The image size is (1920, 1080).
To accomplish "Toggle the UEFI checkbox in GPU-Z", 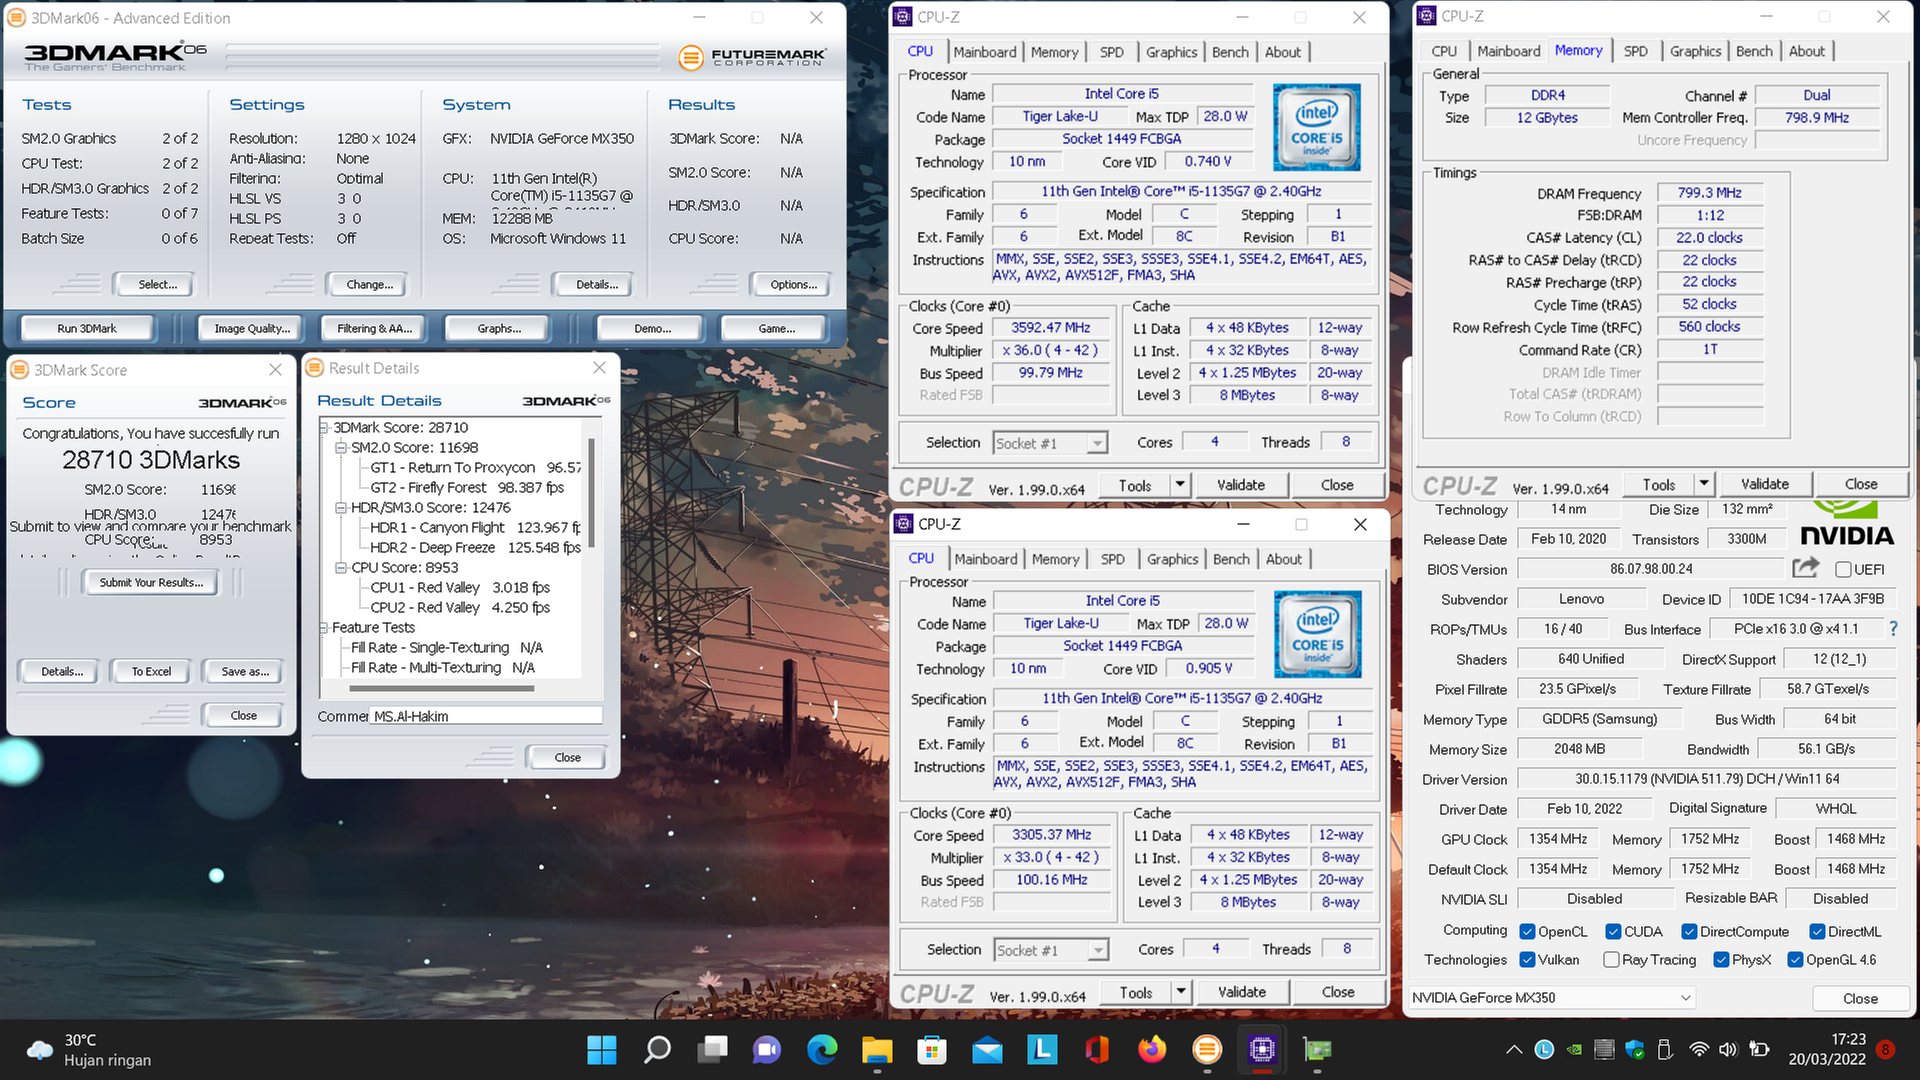I will [1843, 569].
